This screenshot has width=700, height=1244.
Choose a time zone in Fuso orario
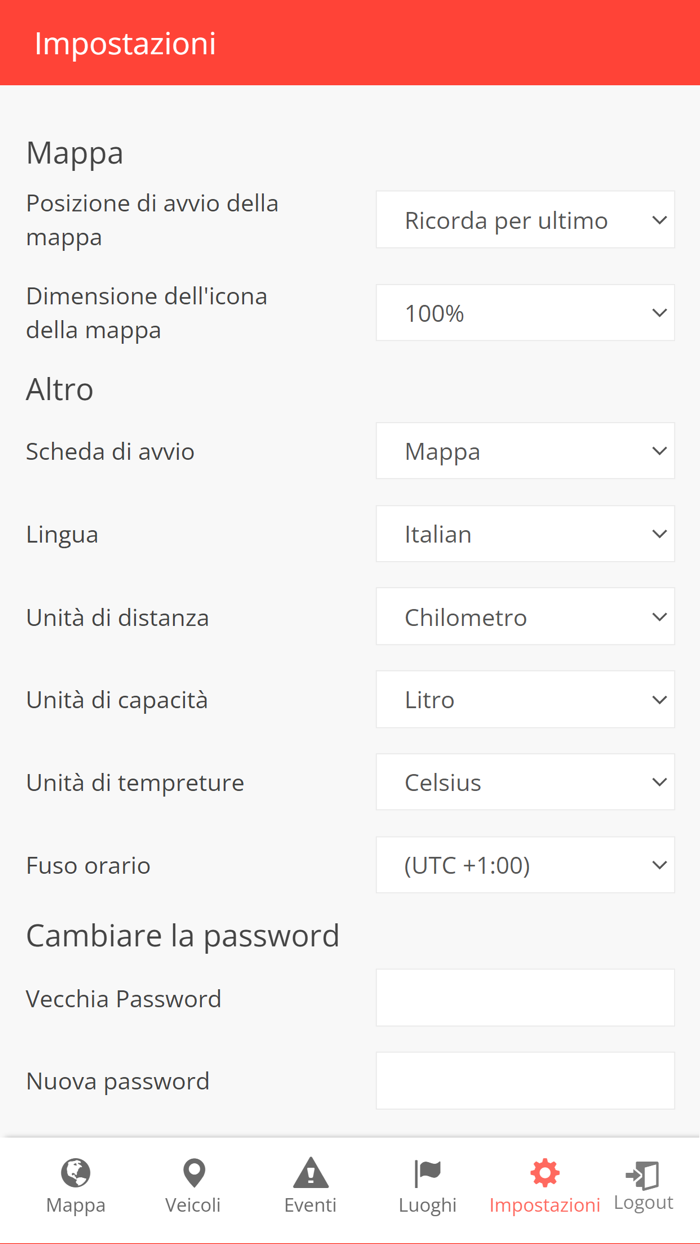tap(525, 865)
